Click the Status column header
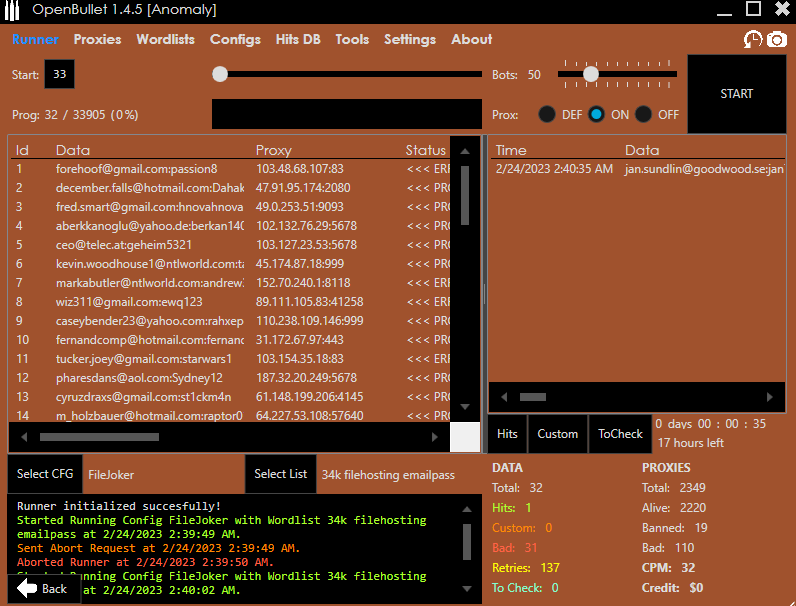Viewport: 796px width, 606px height. 425,150
